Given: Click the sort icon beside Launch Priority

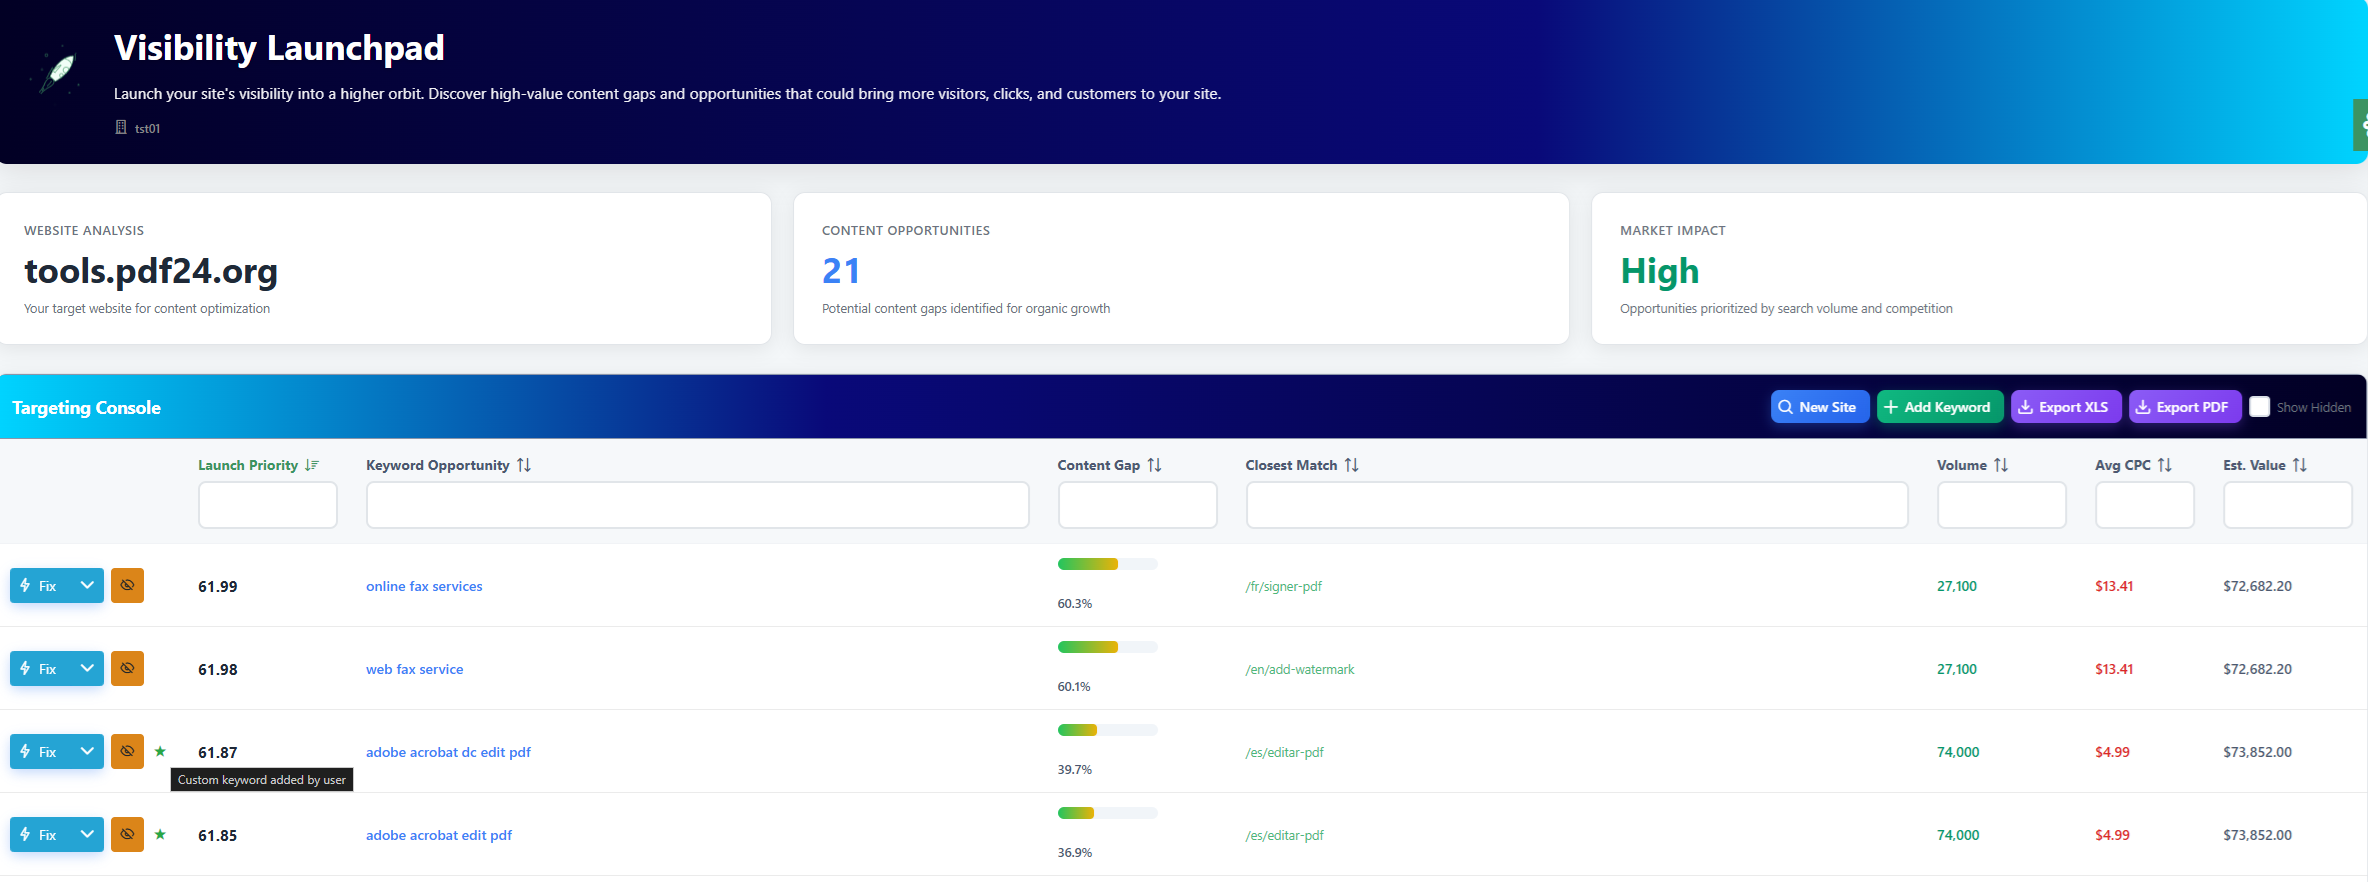Looking at the screenshot, I should pyautogui.click(x=312, y=465).
